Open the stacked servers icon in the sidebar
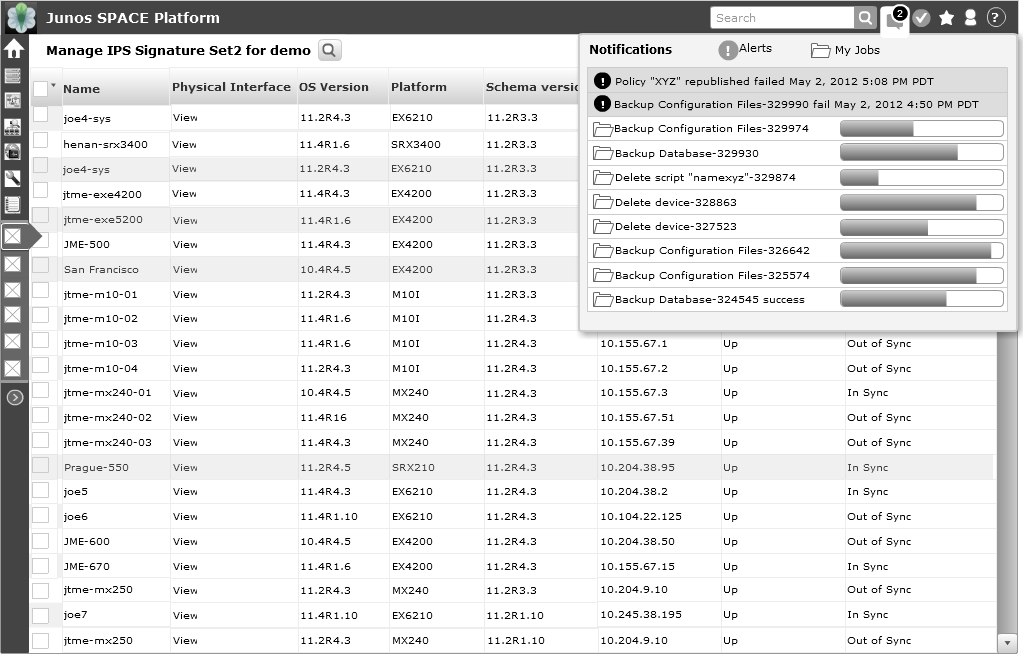Image resolution: width=1023 pixels, height=654 pixels. [12, 76]
